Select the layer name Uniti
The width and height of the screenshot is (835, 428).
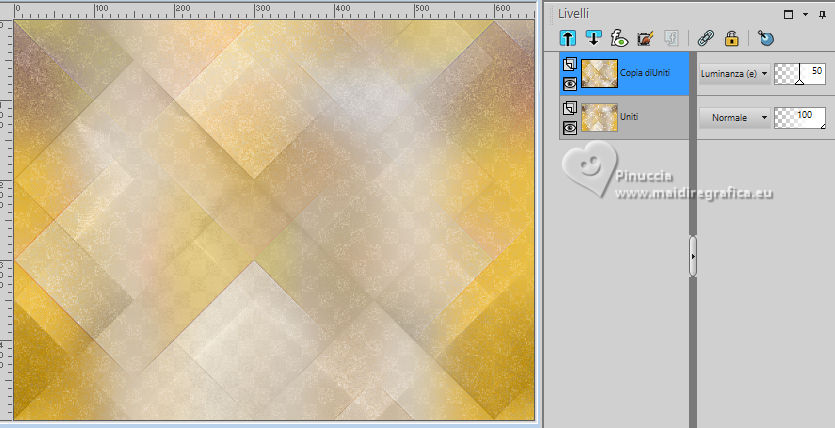pyautogui.click(x=629, y=117)
